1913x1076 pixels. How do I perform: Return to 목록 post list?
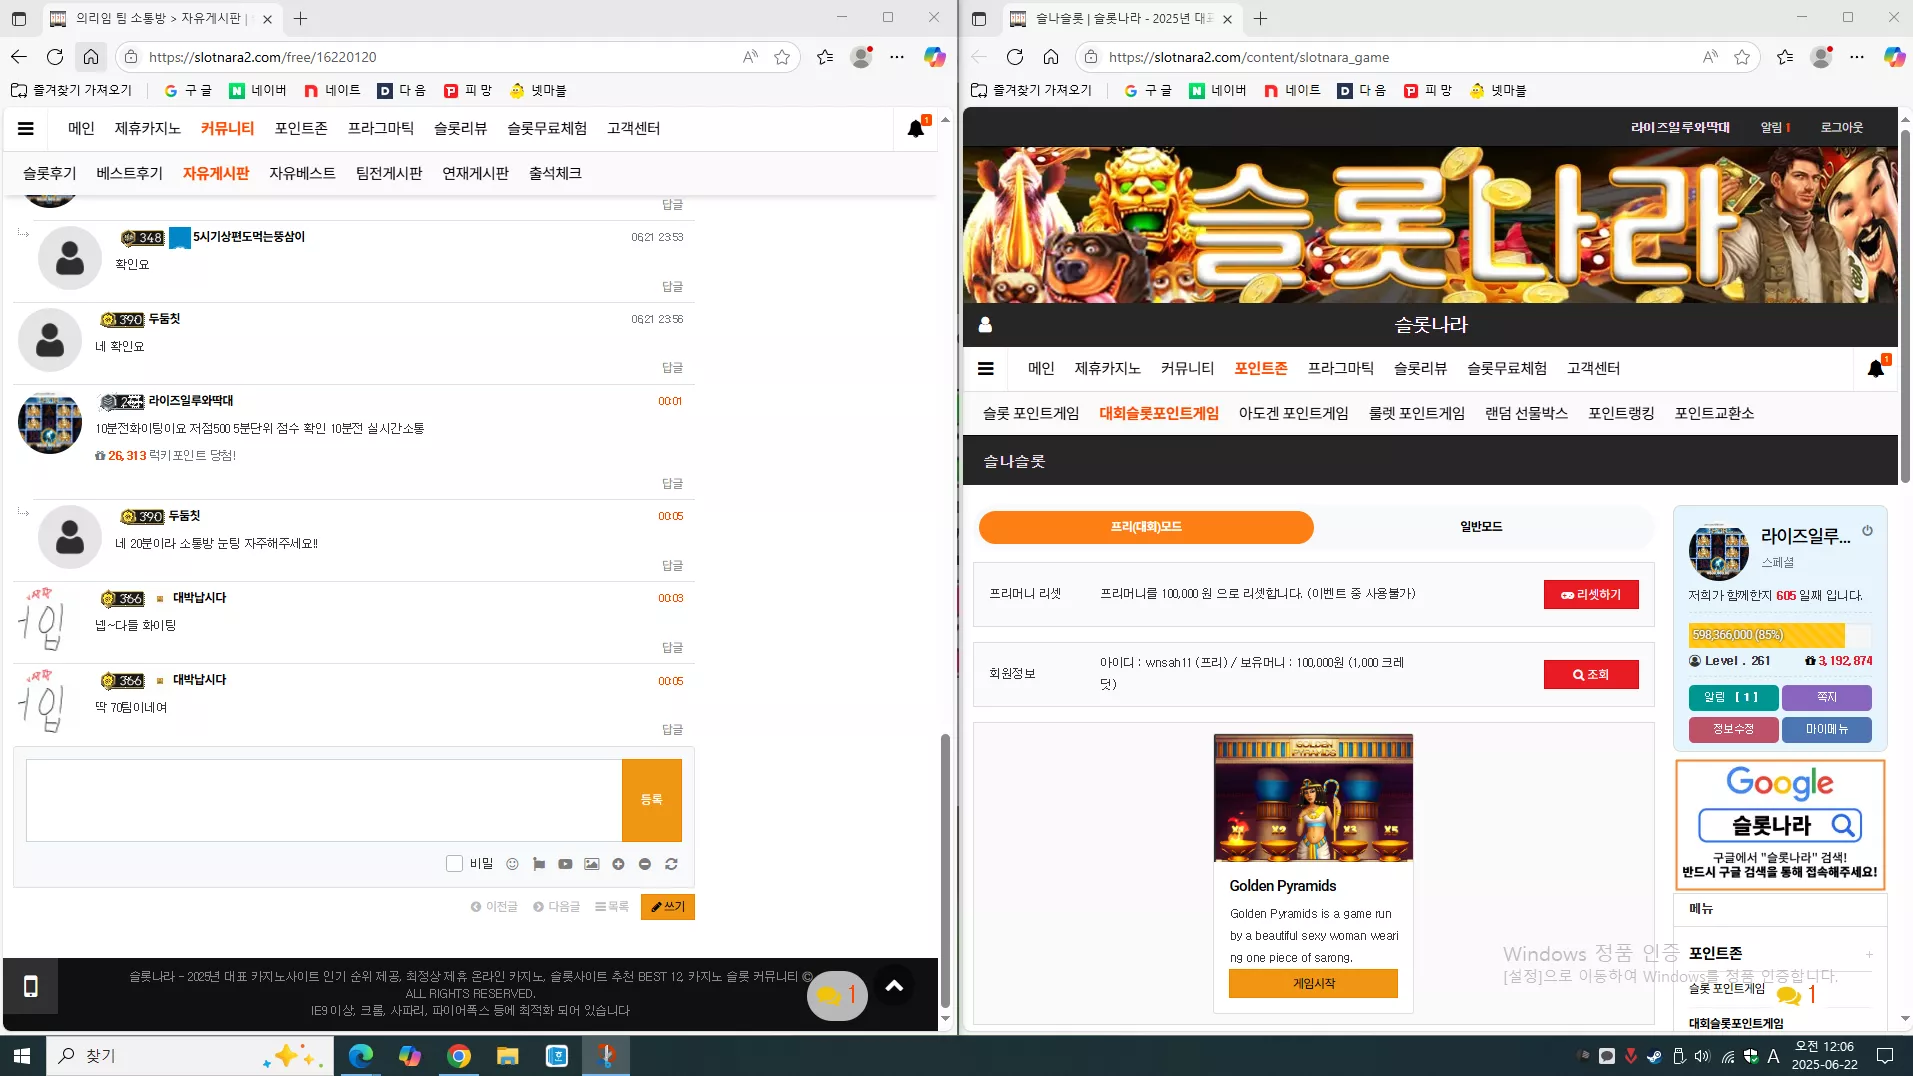[612, 907]
